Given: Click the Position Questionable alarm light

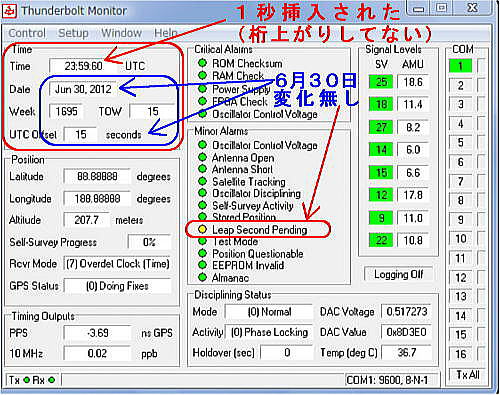Looking at the screenshot, I should (x=202, y=253).
